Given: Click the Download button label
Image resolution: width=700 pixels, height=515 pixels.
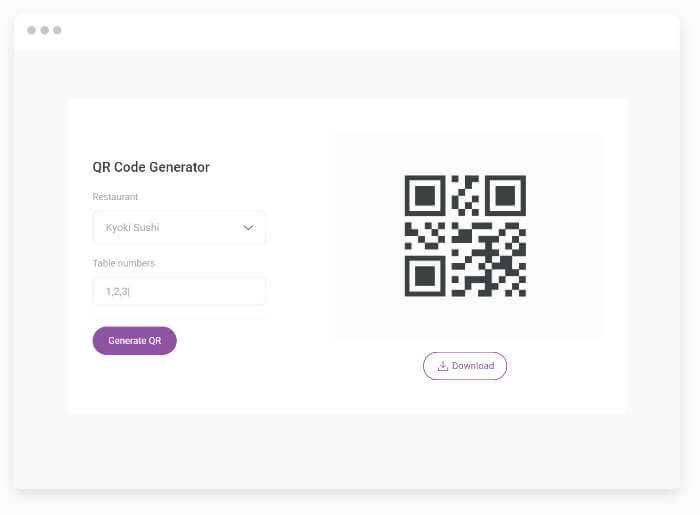Looking at the screenshot, I should 473,366.
